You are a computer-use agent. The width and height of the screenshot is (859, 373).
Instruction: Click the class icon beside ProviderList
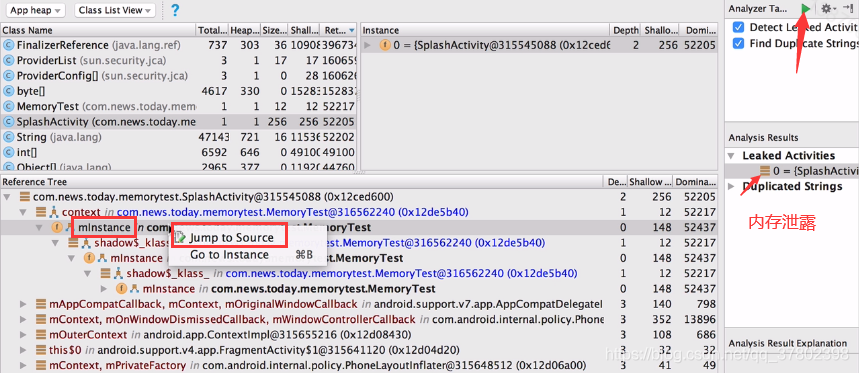coord(8,61)
